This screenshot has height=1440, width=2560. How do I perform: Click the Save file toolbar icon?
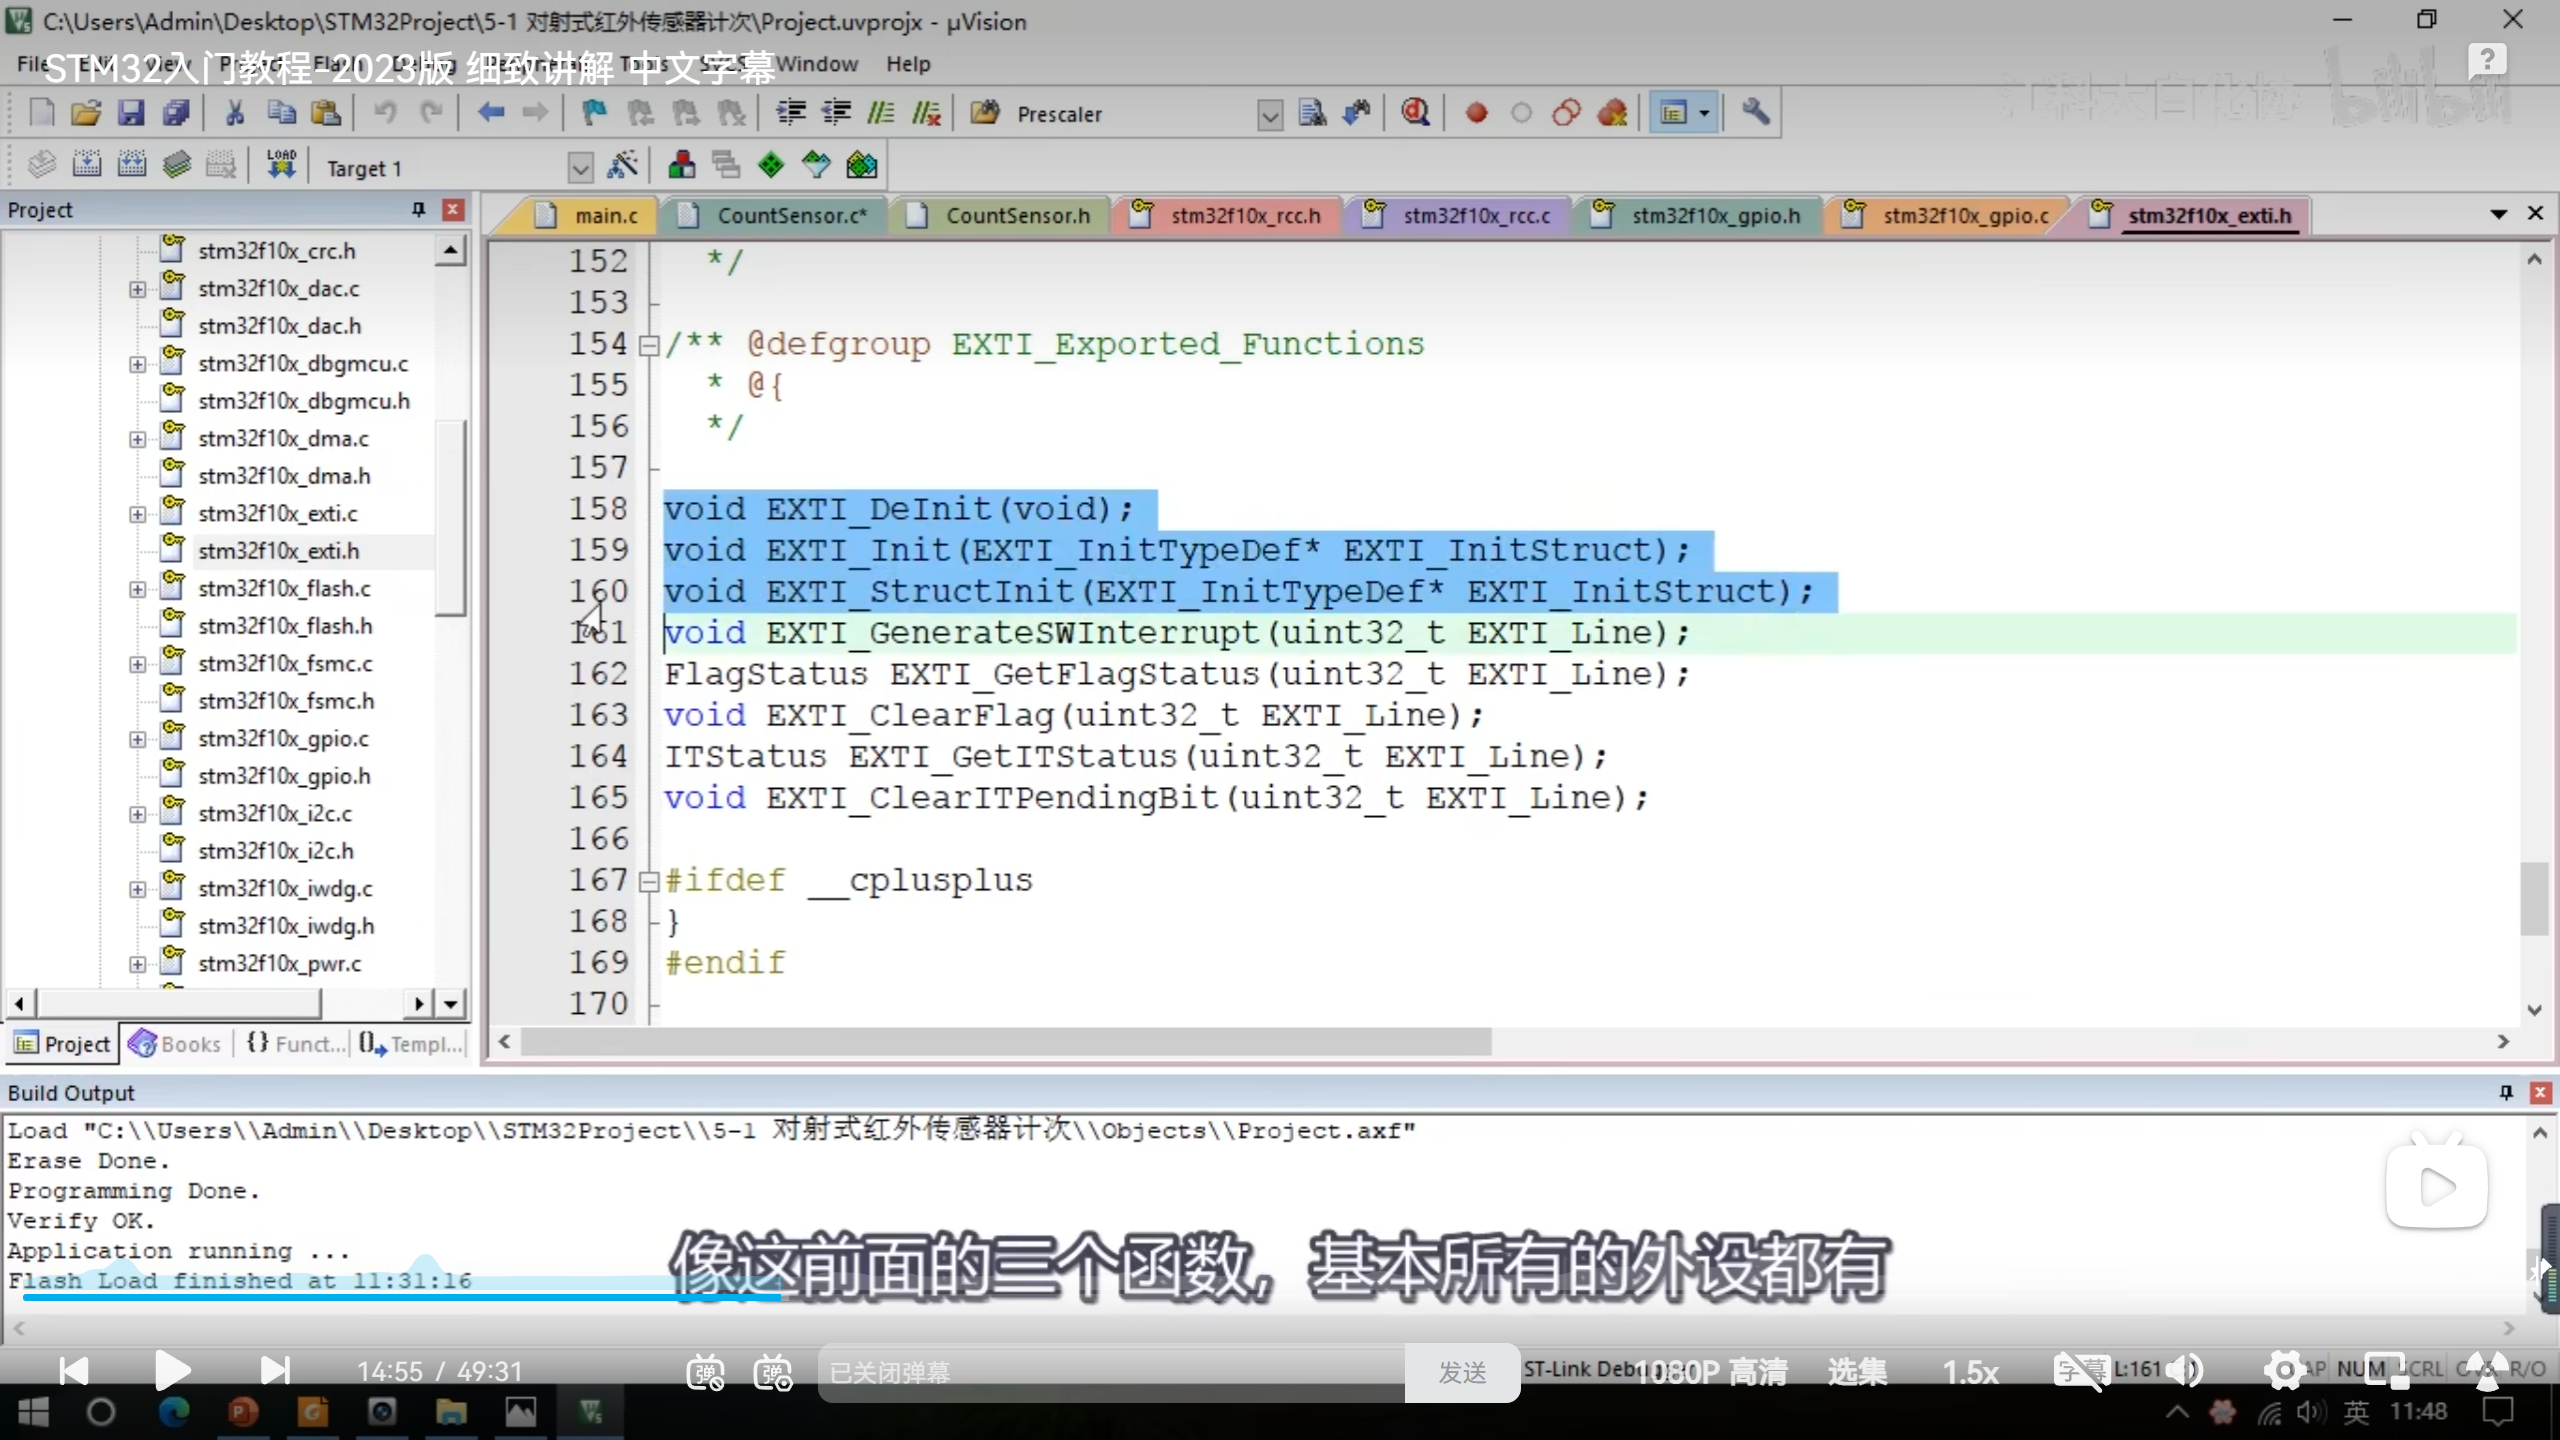pyautogui.click(x=131, y=113)
